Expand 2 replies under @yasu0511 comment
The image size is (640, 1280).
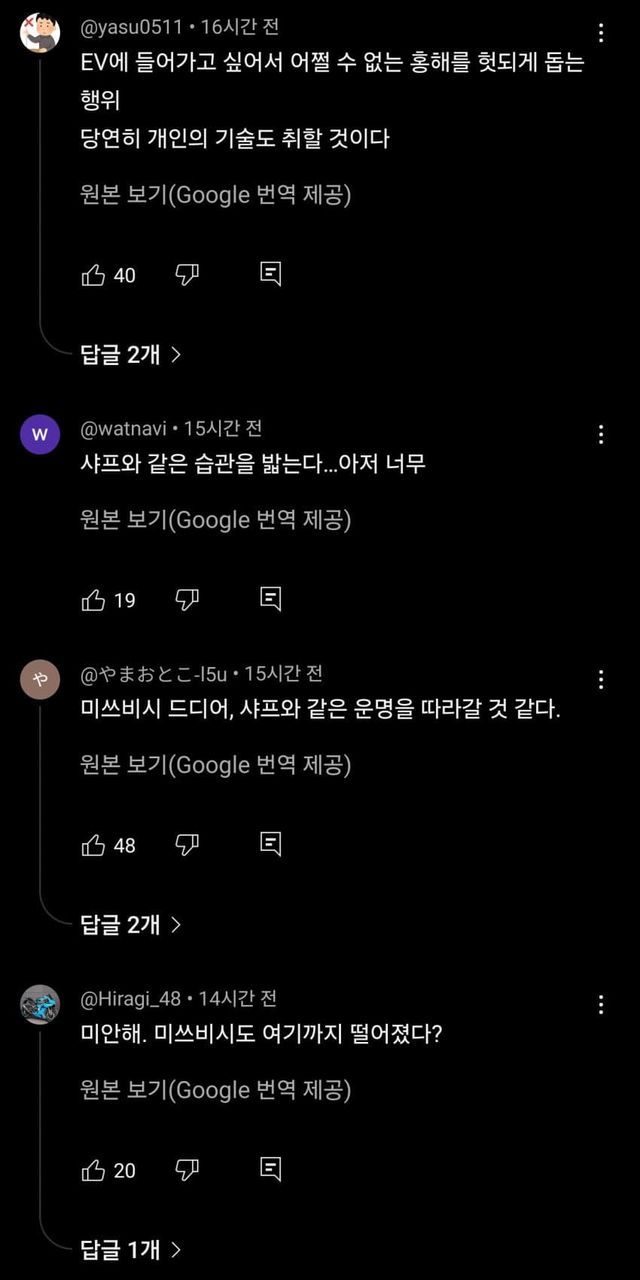click(x=130, y=354)
